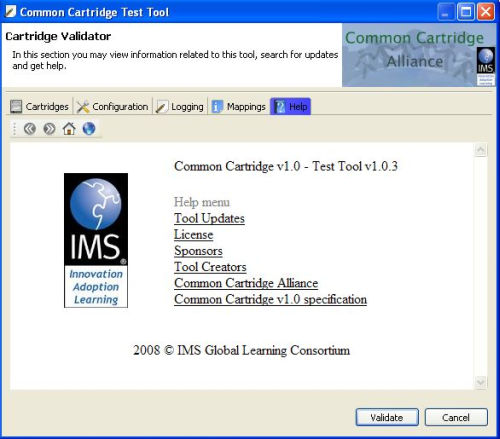The image size is (500, 439).
Task: Close the Common Cartridge Test Tool window
Action: click(x=486, y=12)
